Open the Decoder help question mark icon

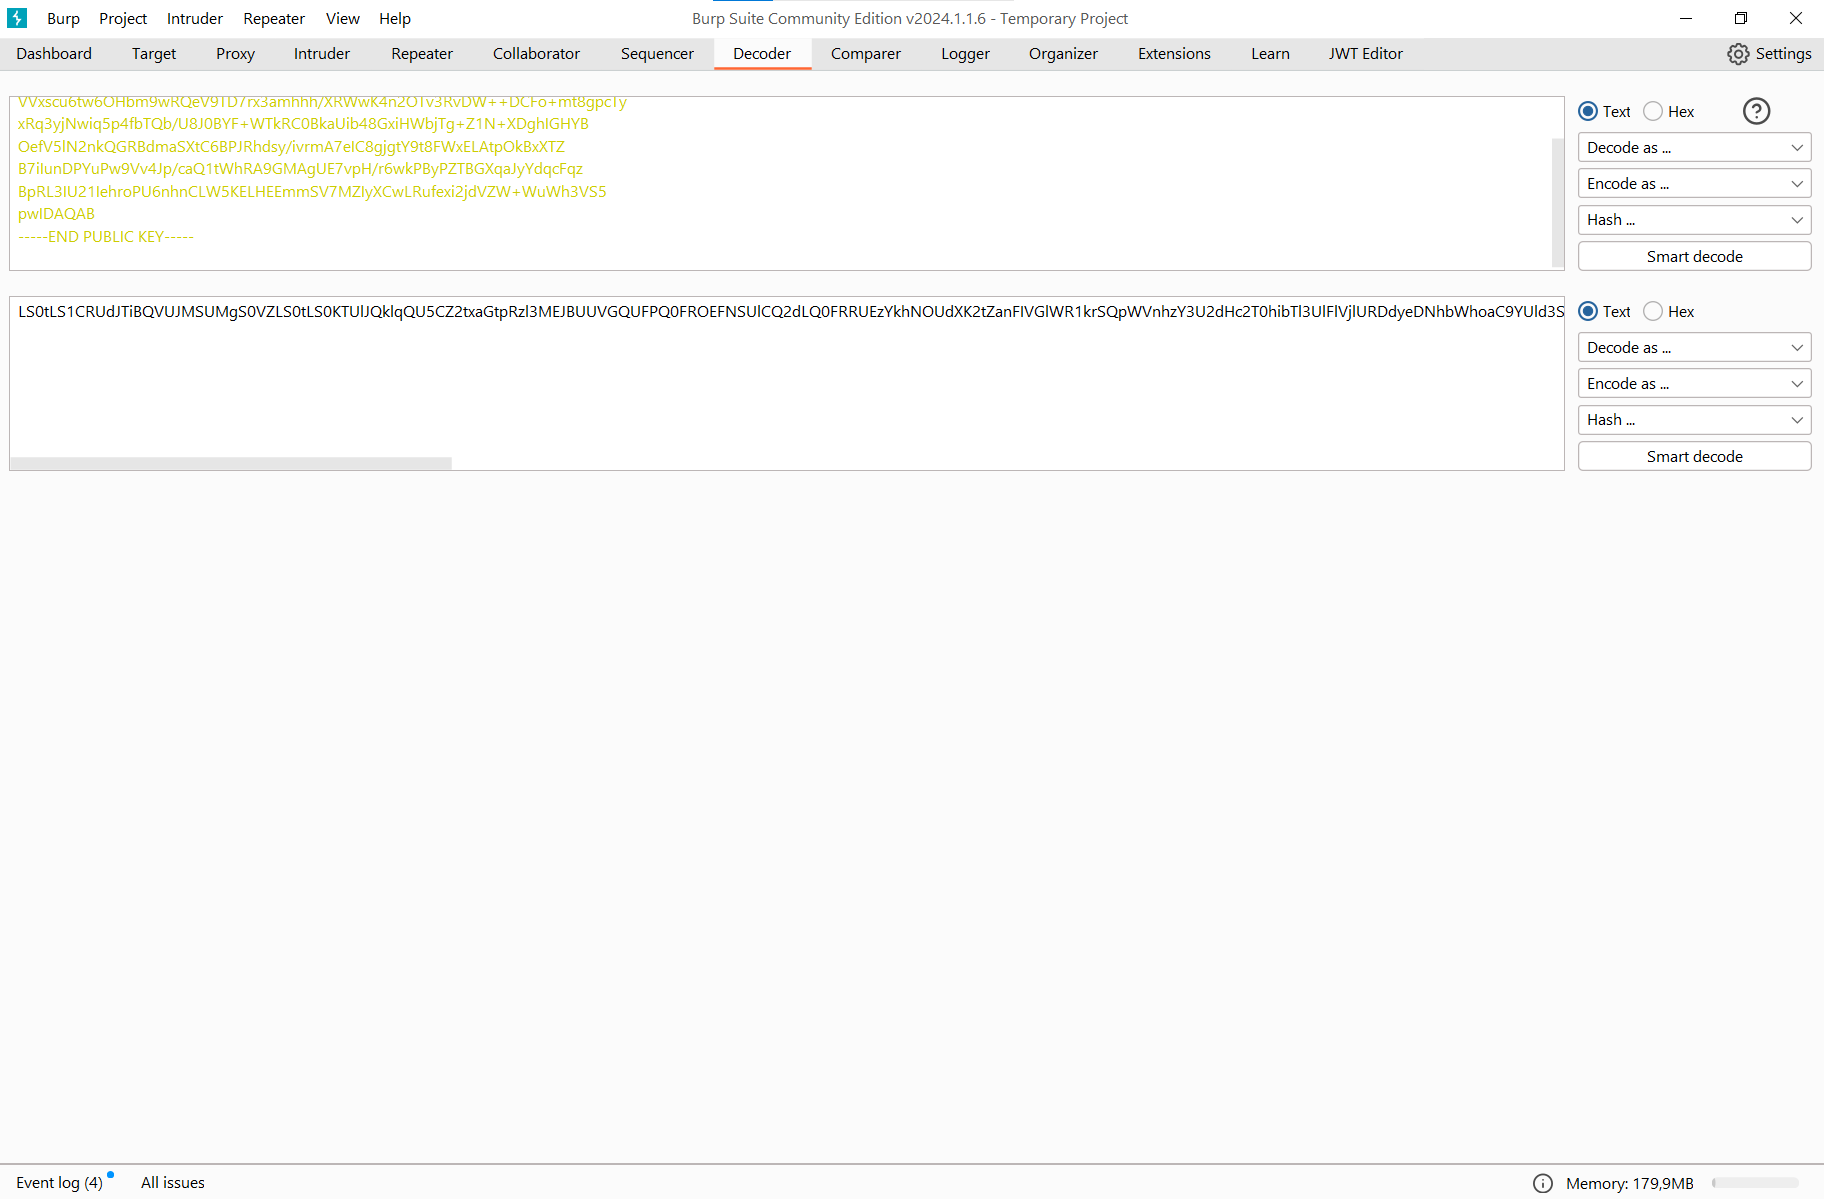point(1756,111)
